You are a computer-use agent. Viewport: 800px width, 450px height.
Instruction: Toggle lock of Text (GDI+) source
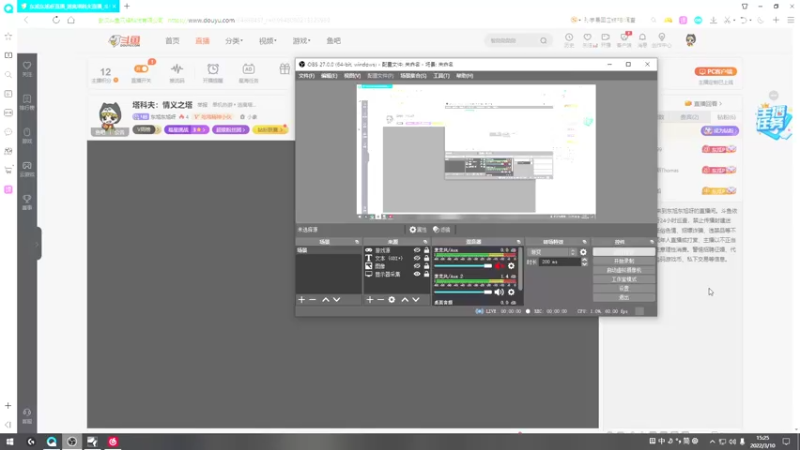(427, 258)
